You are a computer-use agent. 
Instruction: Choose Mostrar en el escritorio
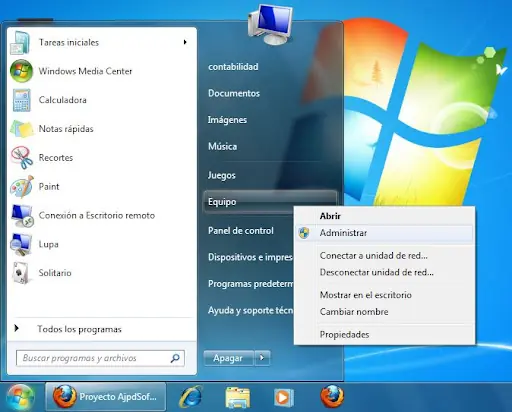pyautogui.click(x=384, y=295)
